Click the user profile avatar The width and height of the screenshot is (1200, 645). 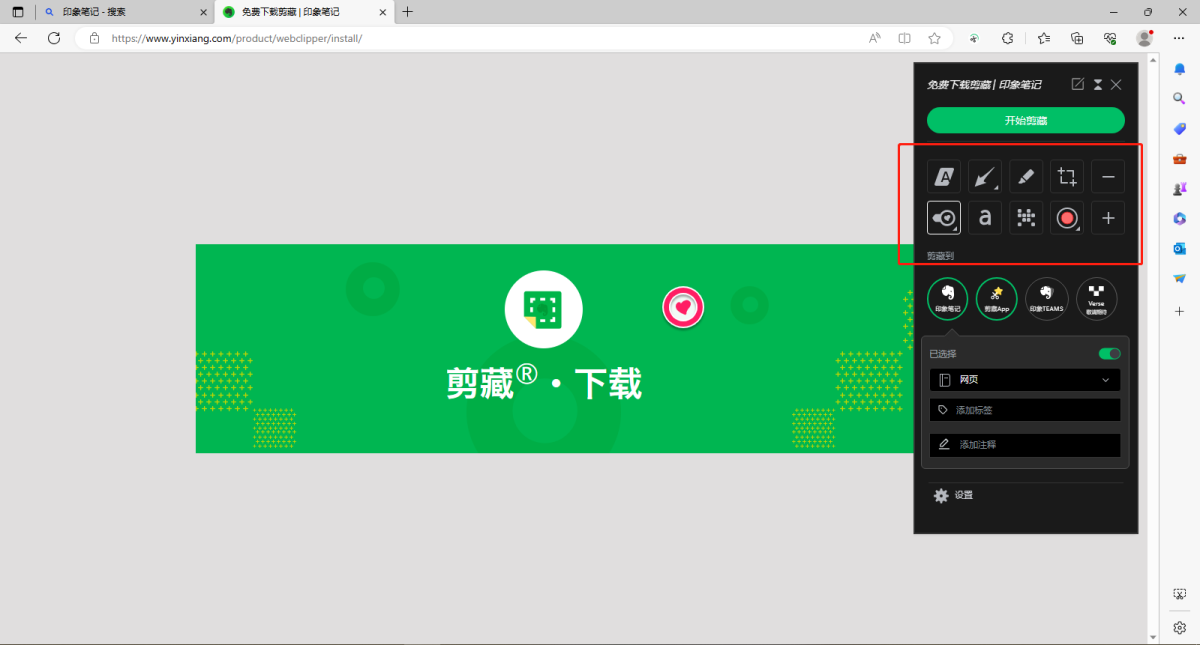click(1145, 38)
